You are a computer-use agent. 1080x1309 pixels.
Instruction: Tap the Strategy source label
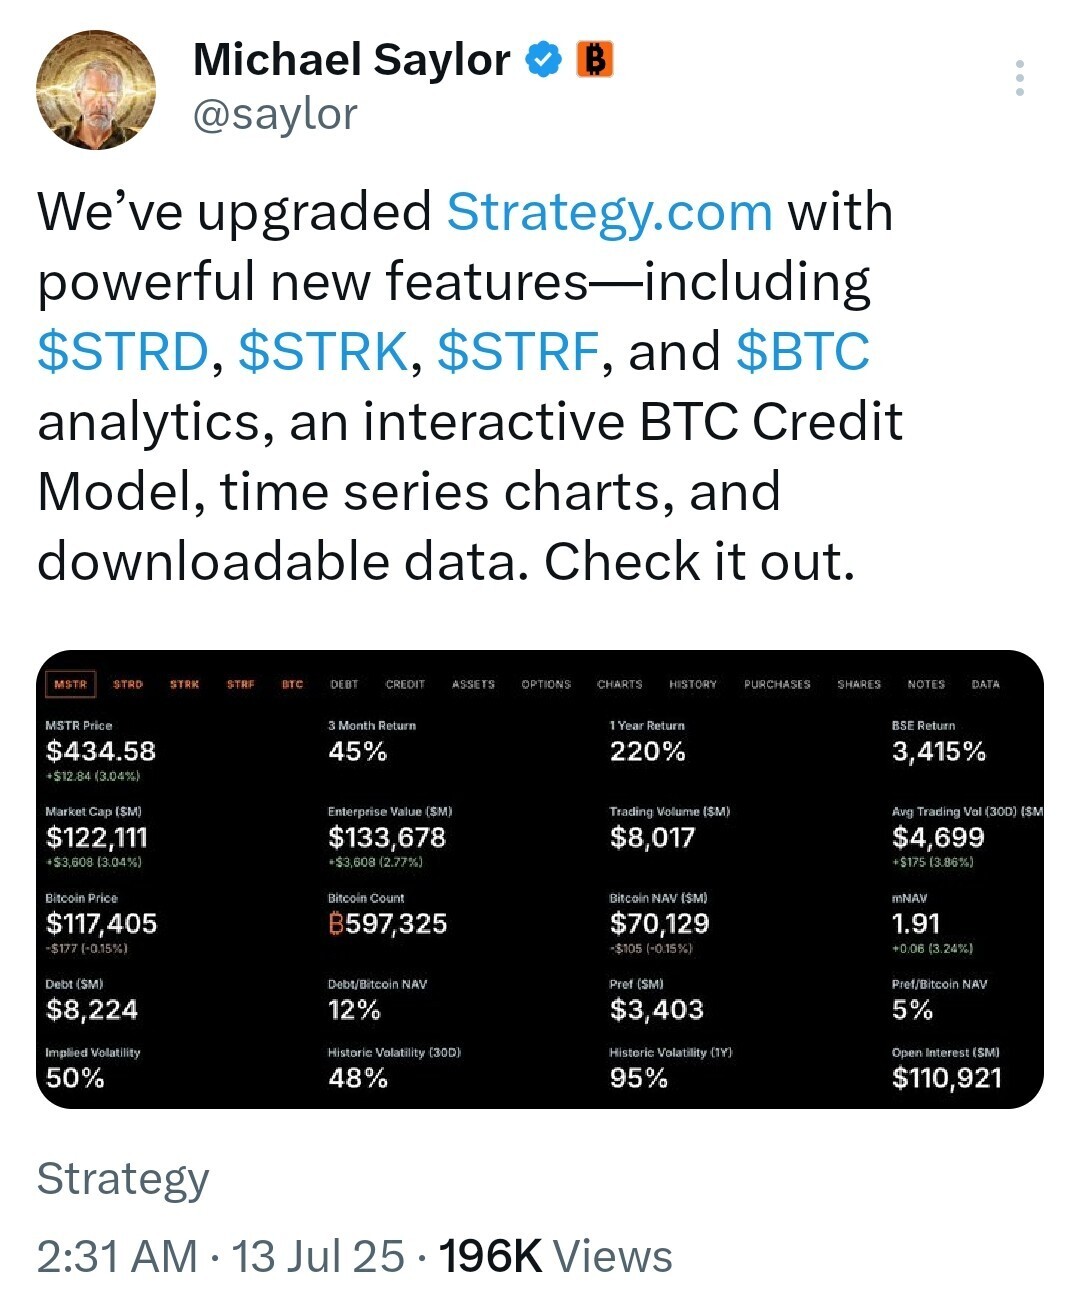[123, 1180]
